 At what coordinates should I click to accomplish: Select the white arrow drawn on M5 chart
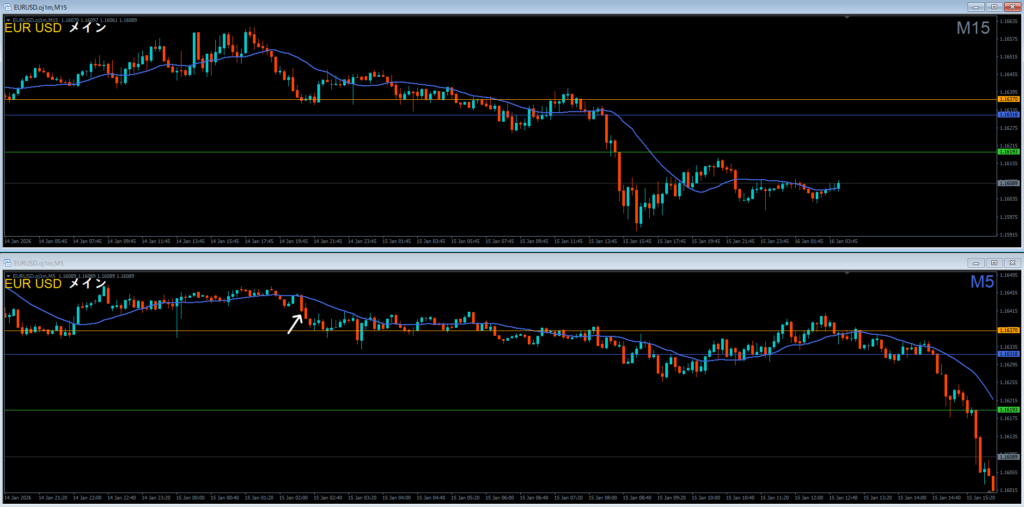(x=296, y=323)
